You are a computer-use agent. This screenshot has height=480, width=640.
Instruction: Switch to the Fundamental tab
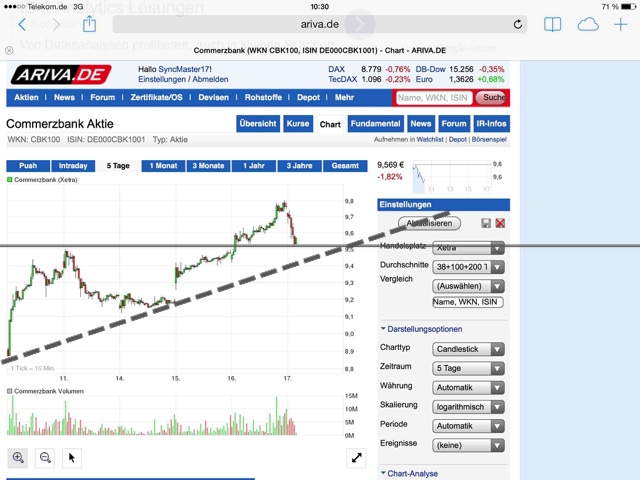(x=376, y=124)
